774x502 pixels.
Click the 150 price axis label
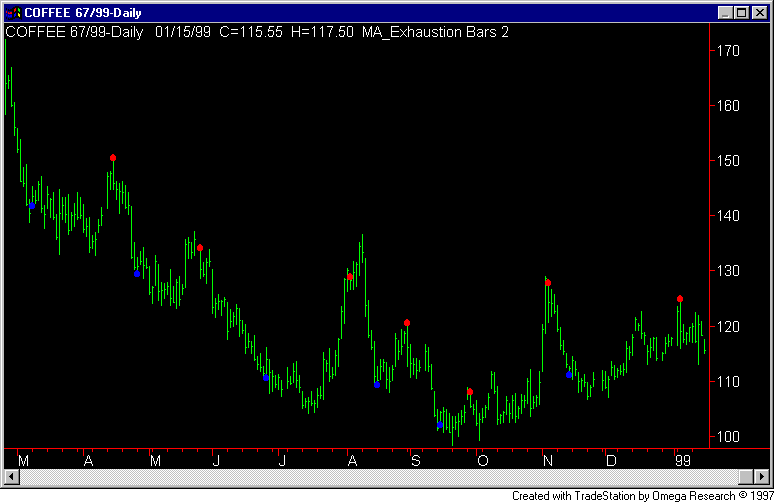[x=728, y=161]
